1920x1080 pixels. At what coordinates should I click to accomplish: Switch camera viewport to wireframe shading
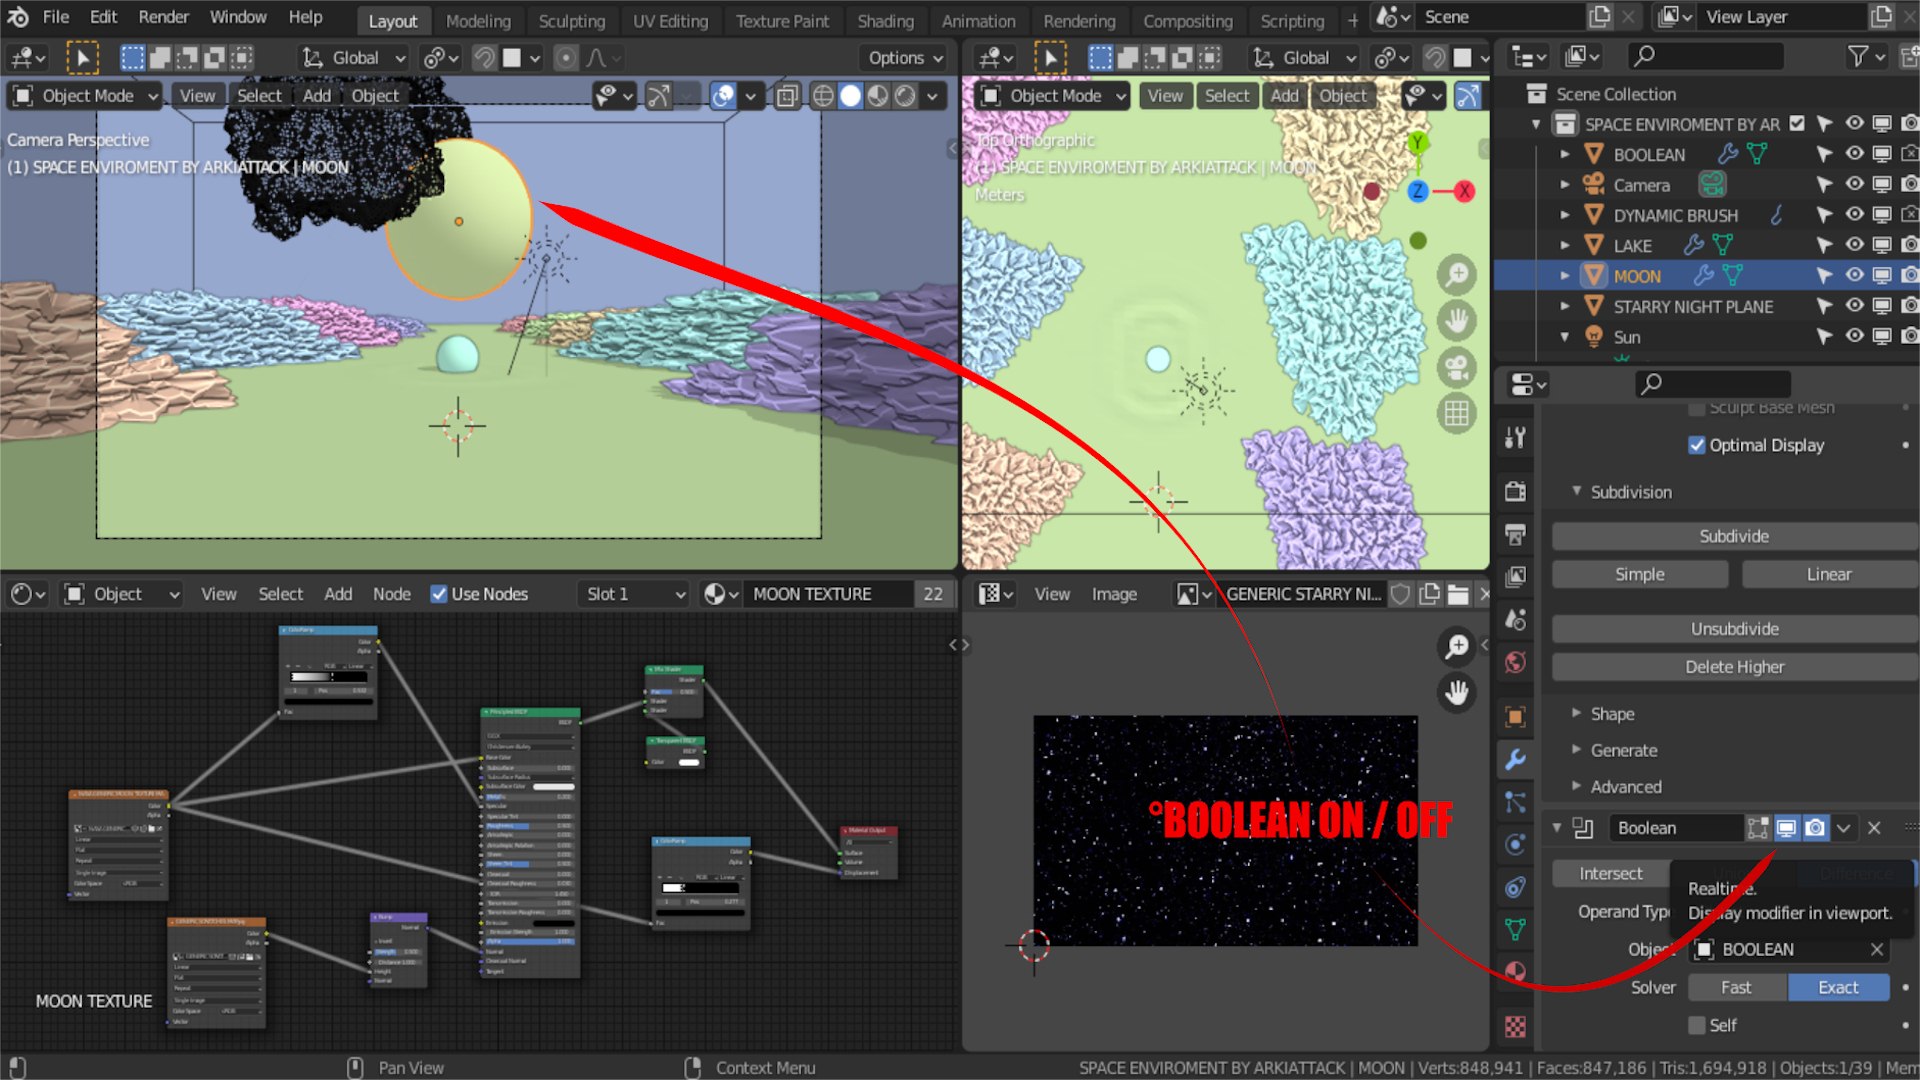(823, 96)
